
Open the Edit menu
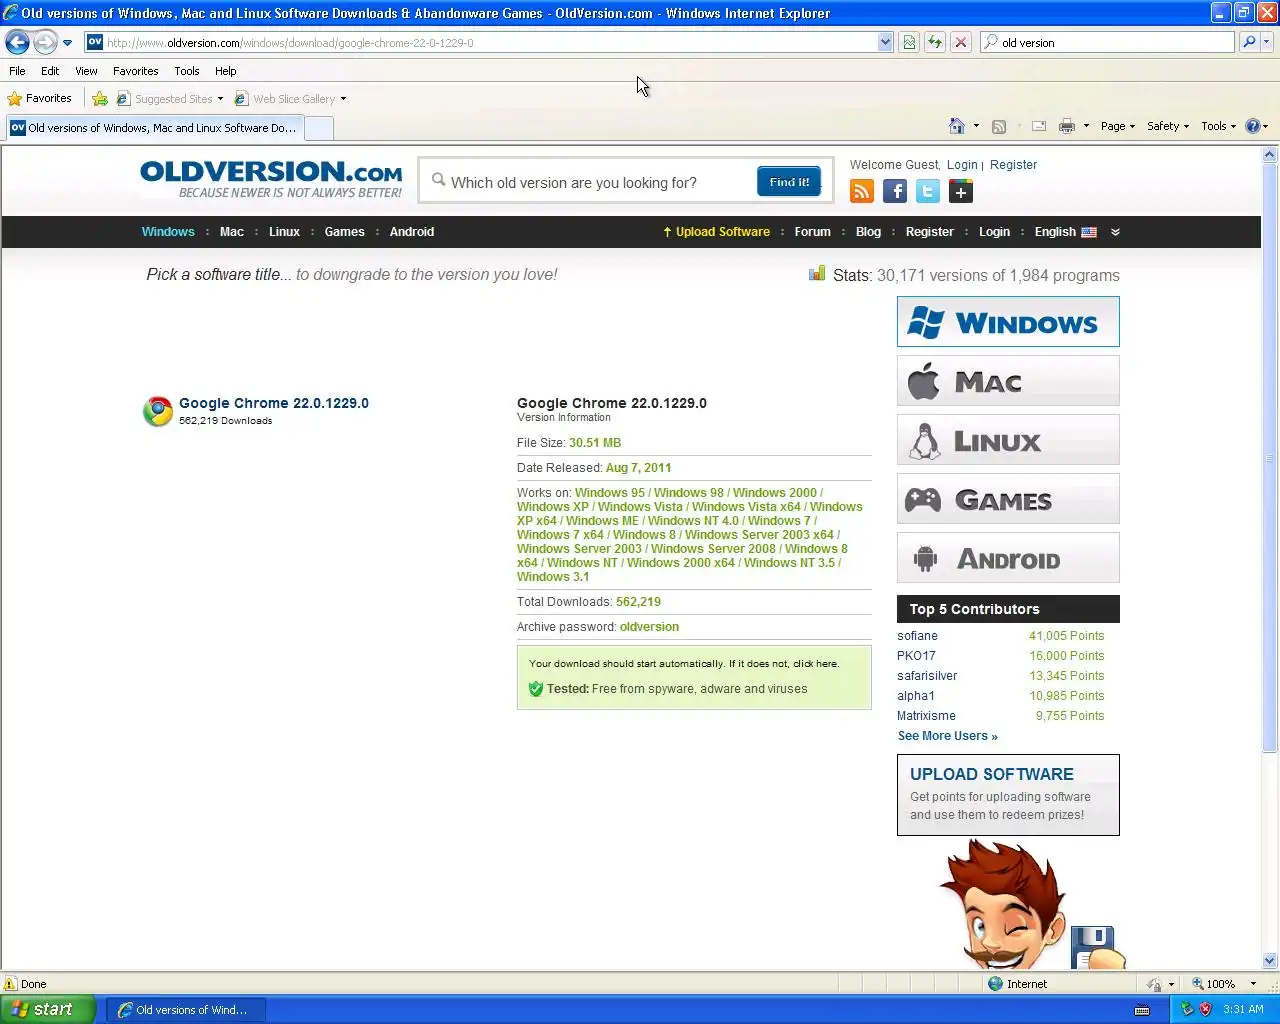pos(50,71)
